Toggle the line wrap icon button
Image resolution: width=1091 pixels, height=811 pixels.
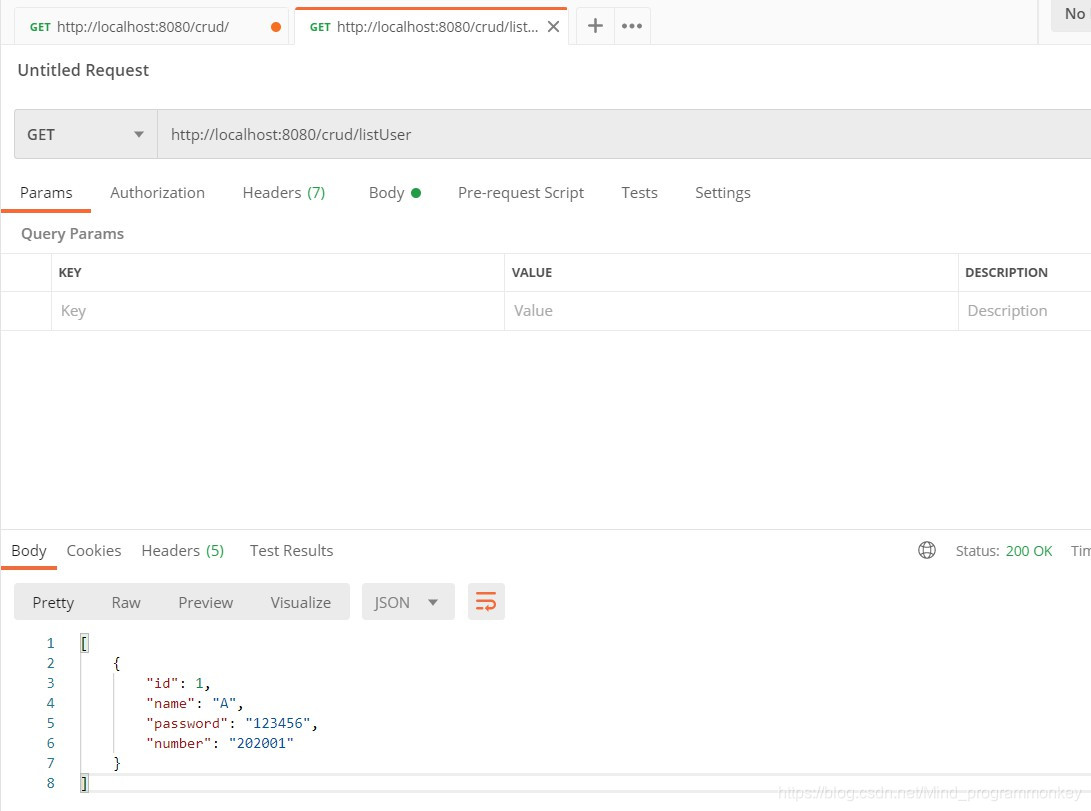(486, 602)
